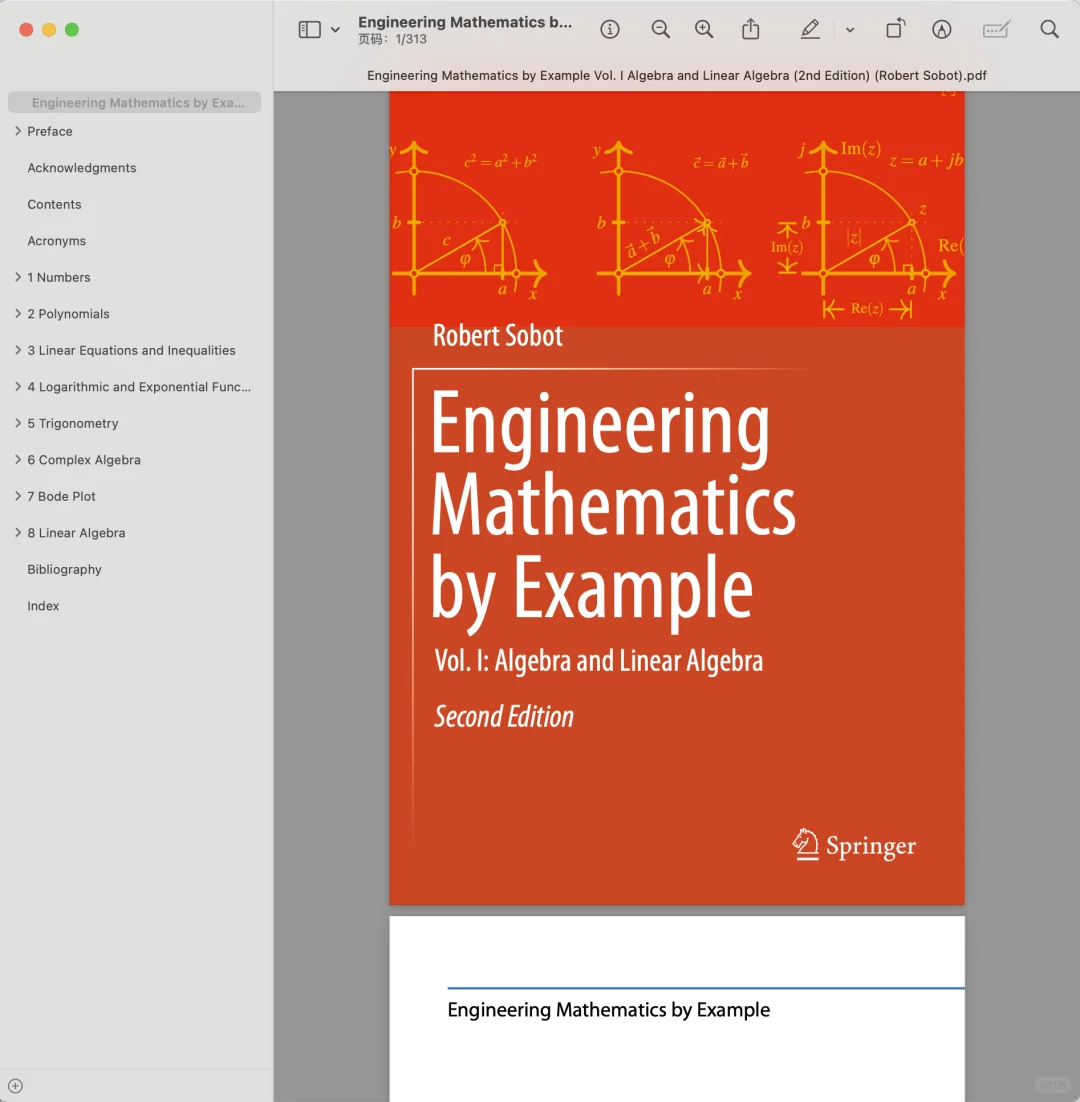This screenshot has width=1080, height=1102.
Task: Click the window title in the toolbar
Action: (465, 22)
